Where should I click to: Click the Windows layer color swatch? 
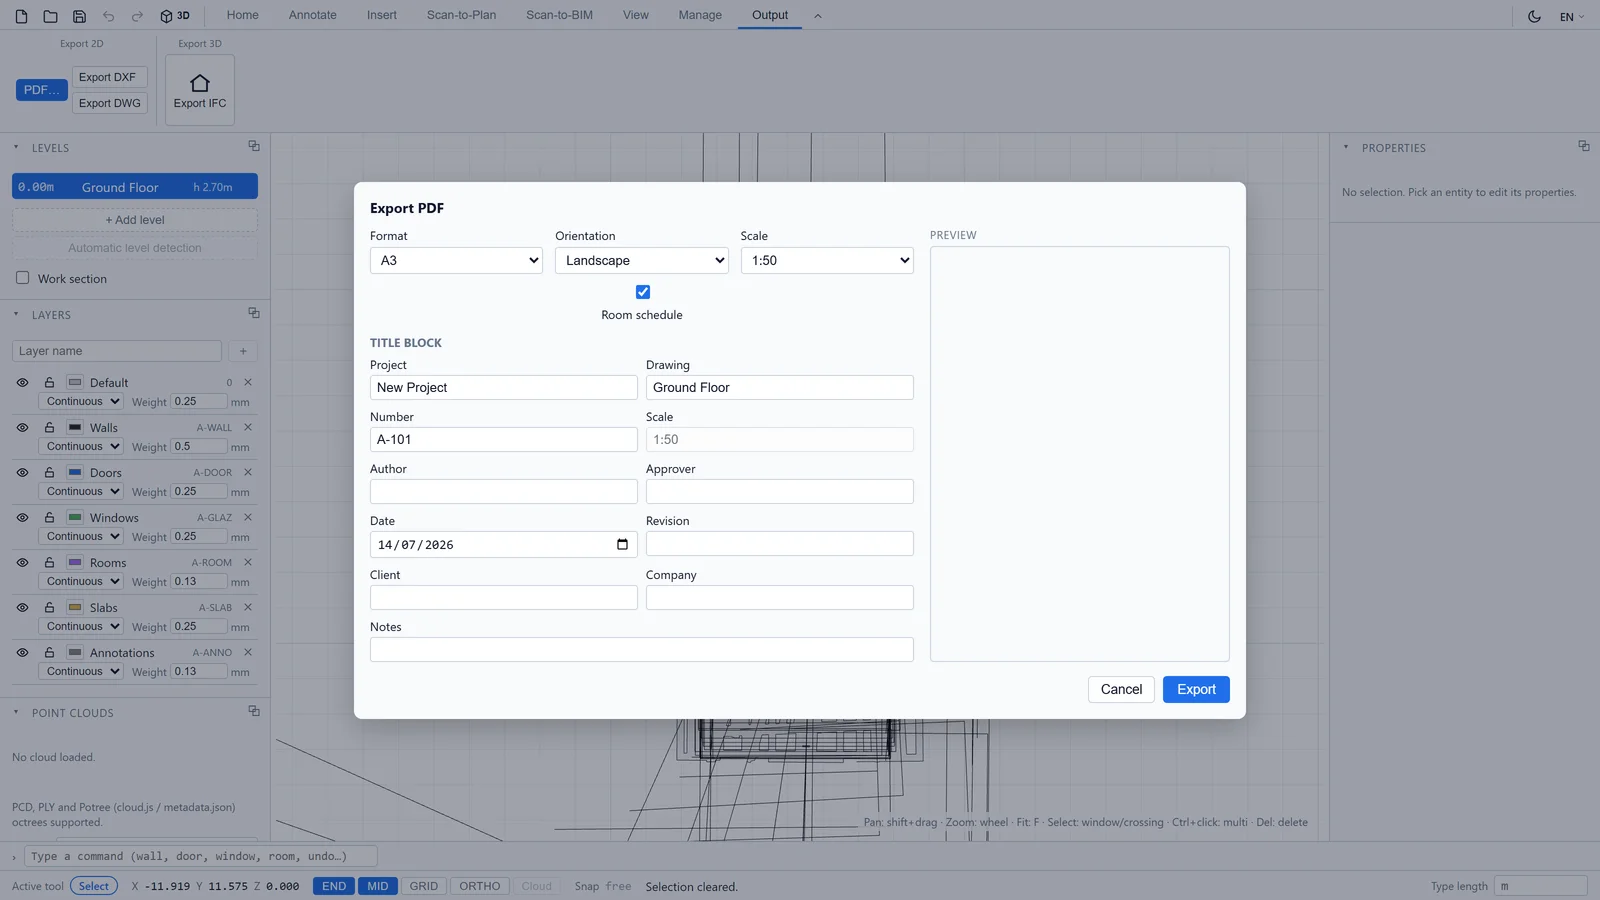tap(75, 517)
